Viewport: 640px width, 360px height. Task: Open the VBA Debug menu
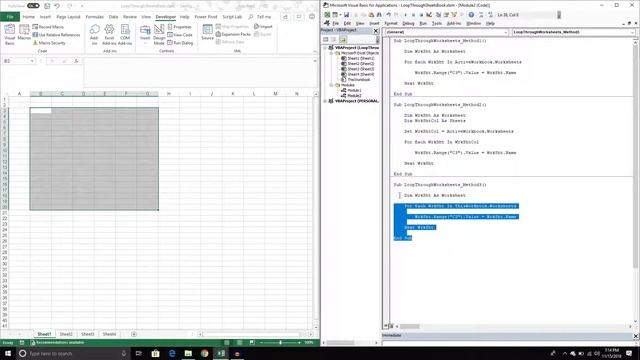point(408,23)
